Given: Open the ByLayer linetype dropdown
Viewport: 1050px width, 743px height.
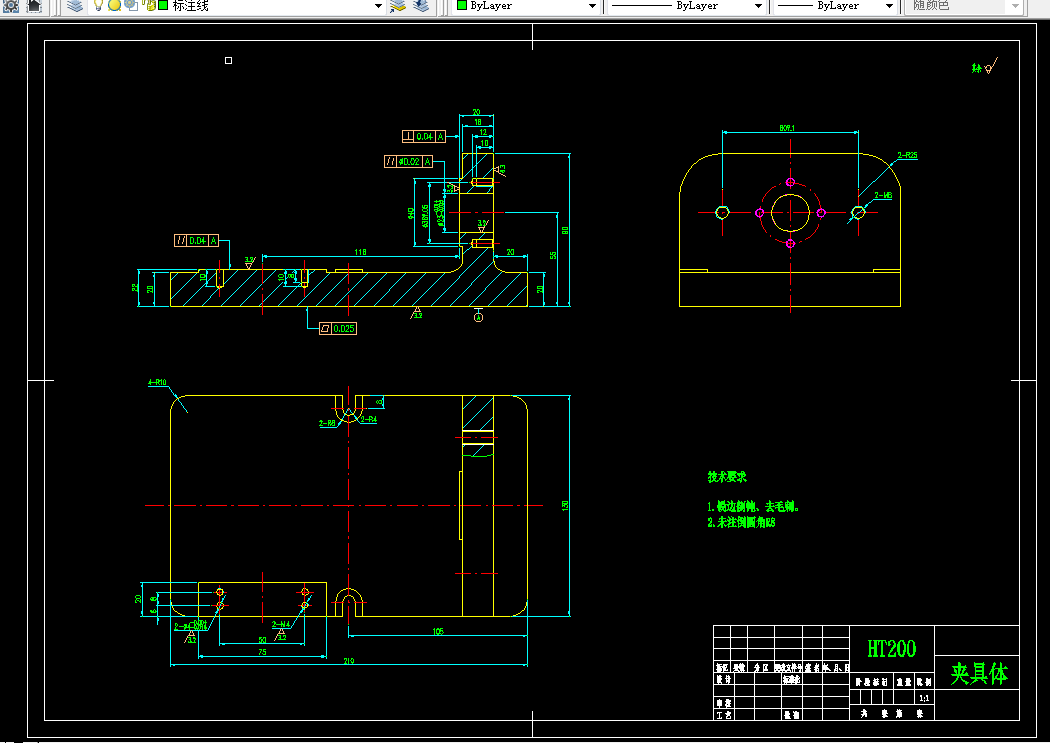Looking at the screenshot, I should pyautogui.click(x=758, y=6).
